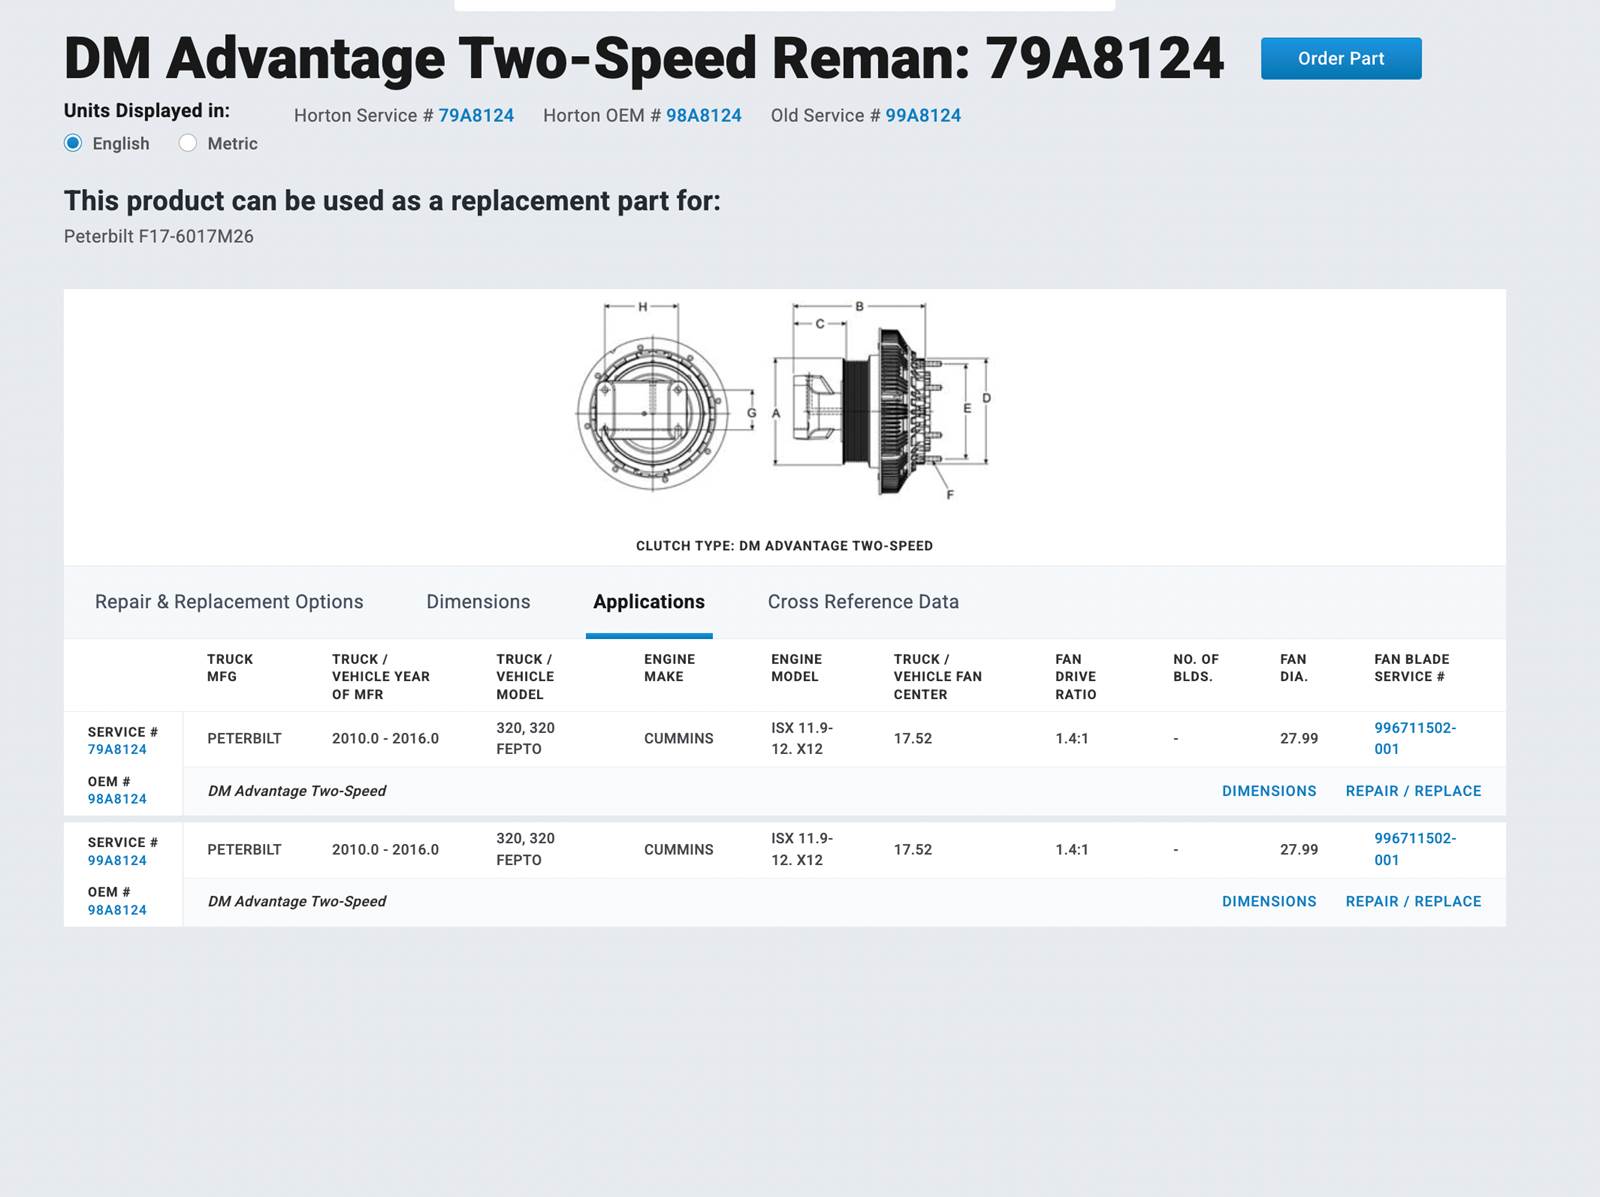Open the Cross Reference Data tab
This screenshot has height=1197, width=1600.
[x=863, y=602]
